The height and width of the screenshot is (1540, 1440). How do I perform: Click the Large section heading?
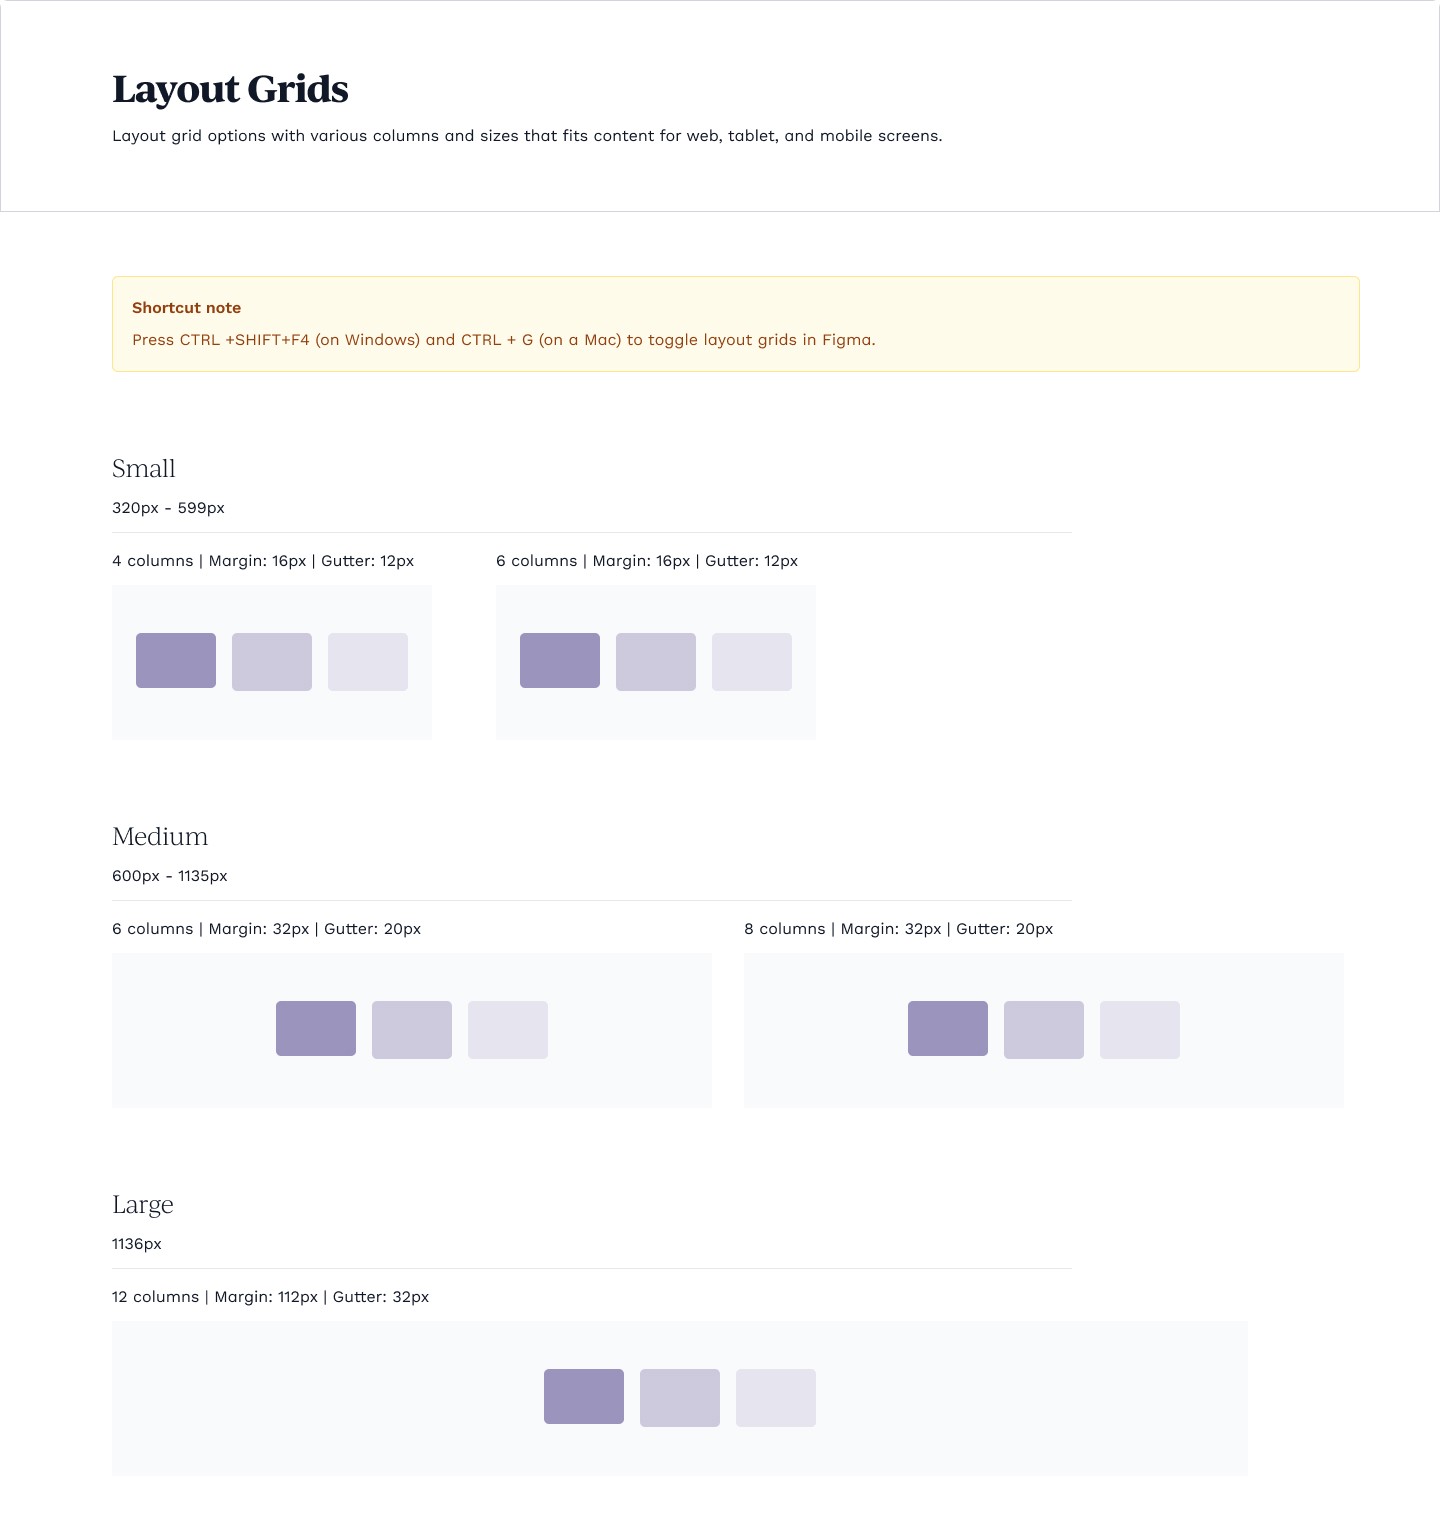tap(143, 1205)
